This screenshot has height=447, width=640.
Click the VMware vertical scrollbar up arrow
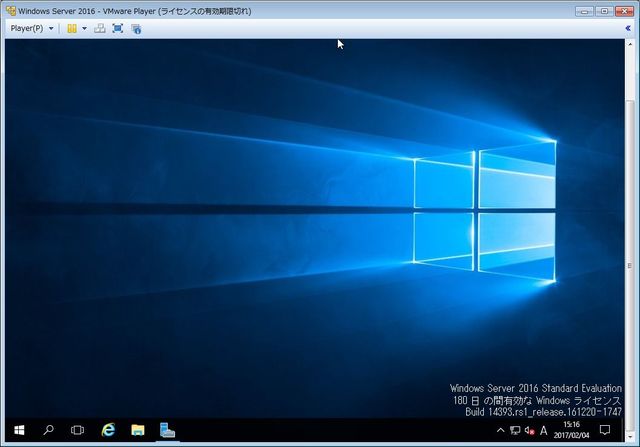coord(630,44)
